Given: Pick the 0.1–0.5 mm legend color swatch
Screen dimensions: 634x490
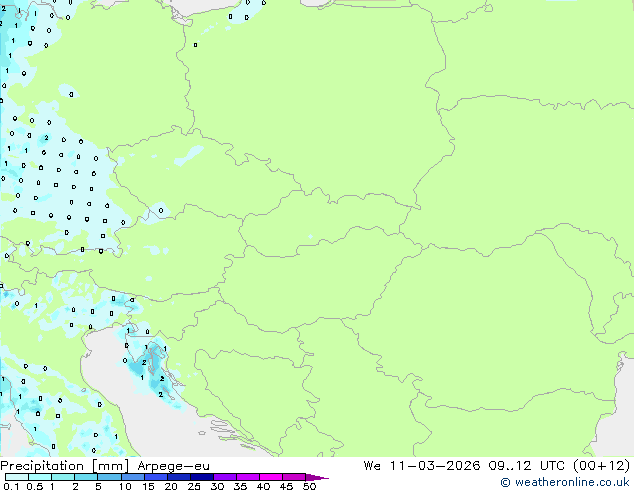Looking at the screenshot, I should pos(17,477).
